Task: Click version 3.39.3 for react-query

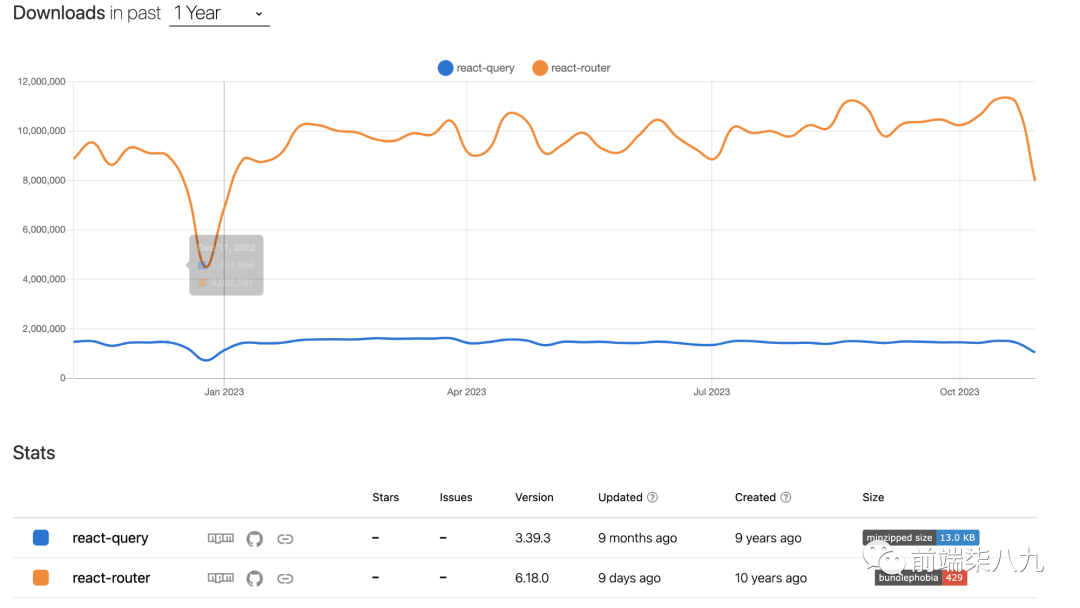Action: tap(532, 538)
